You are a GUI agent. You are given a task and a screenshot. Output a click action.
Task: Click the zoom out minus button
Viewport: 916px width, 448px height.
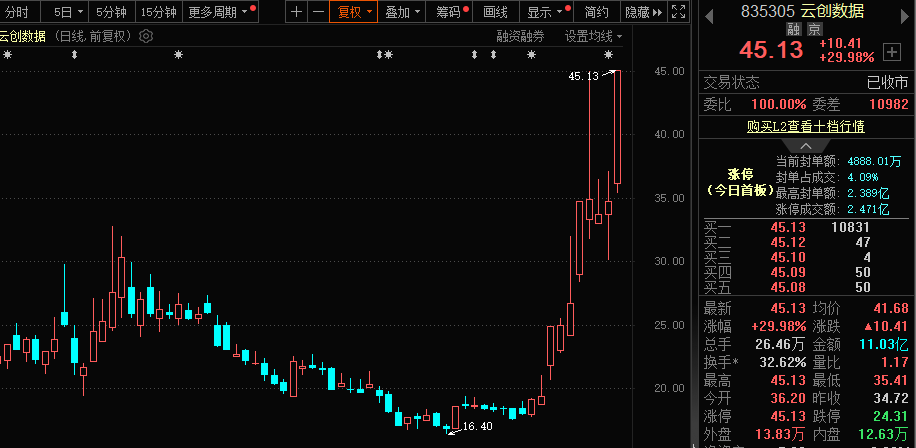[x=317, y=12]
